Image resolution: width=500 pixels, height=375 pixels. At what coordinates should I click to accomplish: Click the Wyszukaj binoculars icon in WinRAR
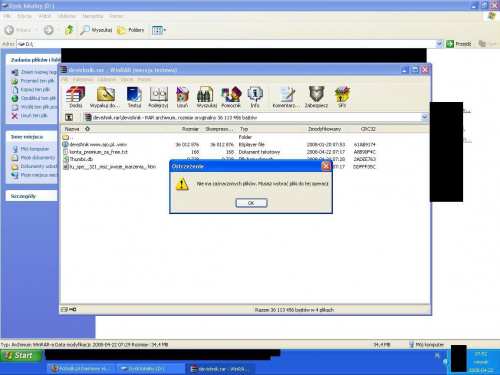(x=206, y=97)
